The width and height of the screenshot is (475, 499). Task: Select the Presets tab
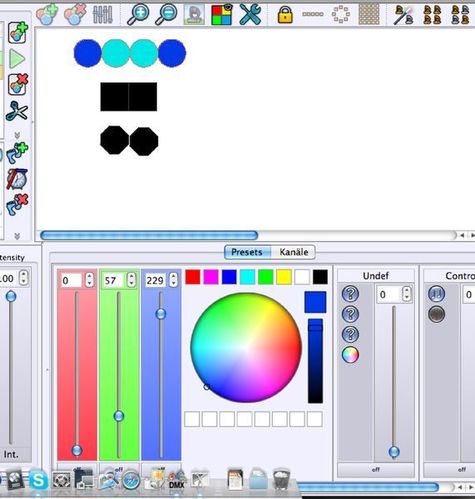tap(247, 252)
